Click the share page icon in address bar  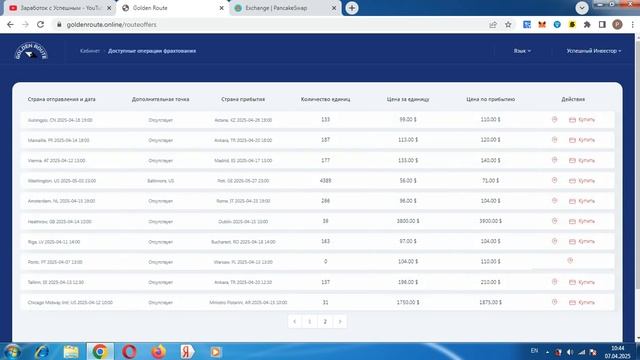[493, 24]
